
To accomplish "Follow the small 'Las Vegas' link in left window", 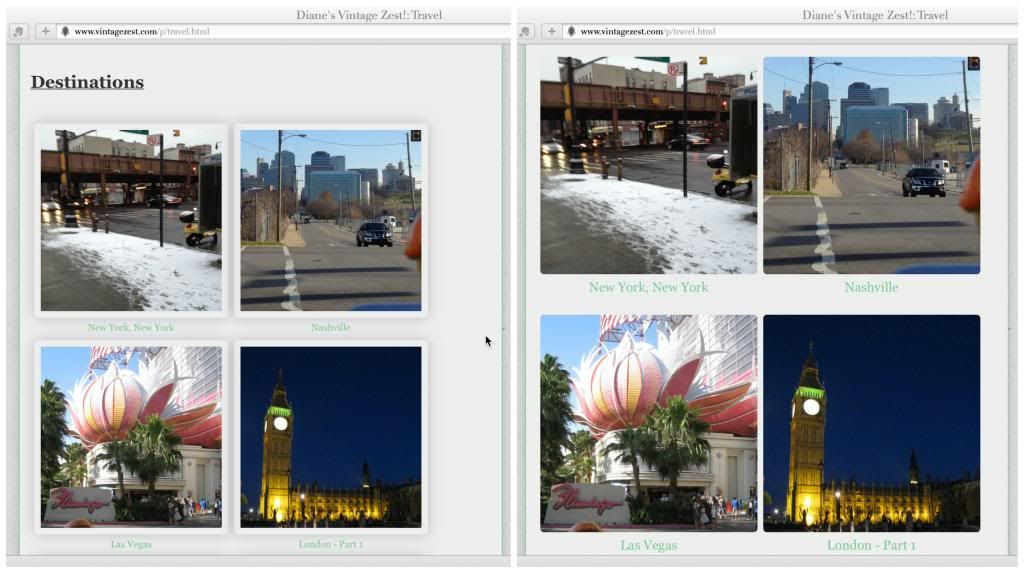I will tap(131, 544).
